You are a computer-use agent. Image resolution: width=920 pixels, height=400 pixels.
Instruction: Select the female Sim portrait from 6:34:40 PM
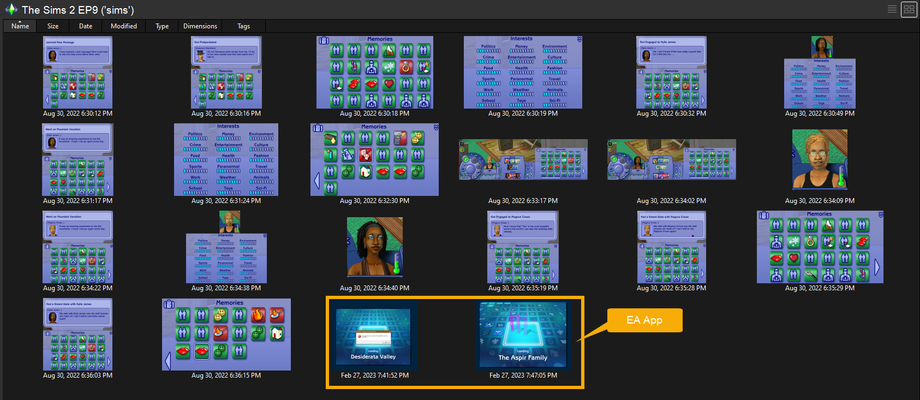tap(375, 246)
